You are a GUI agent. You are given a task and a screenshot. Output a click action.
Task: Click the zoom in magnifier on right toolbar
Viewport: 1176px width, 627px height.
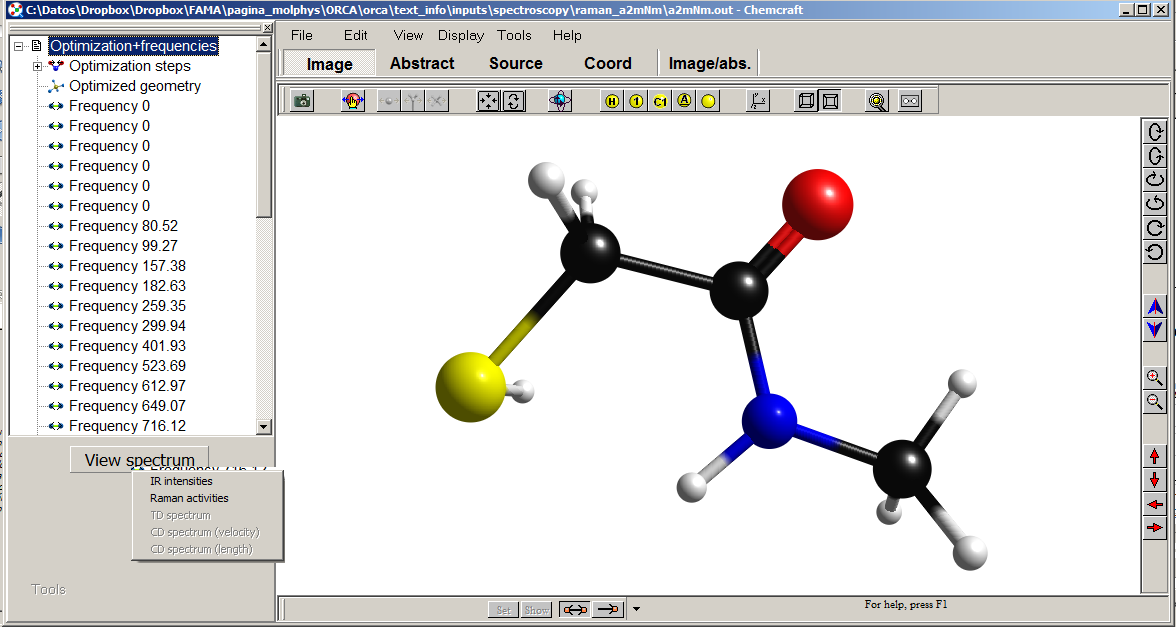point(1155,378)
